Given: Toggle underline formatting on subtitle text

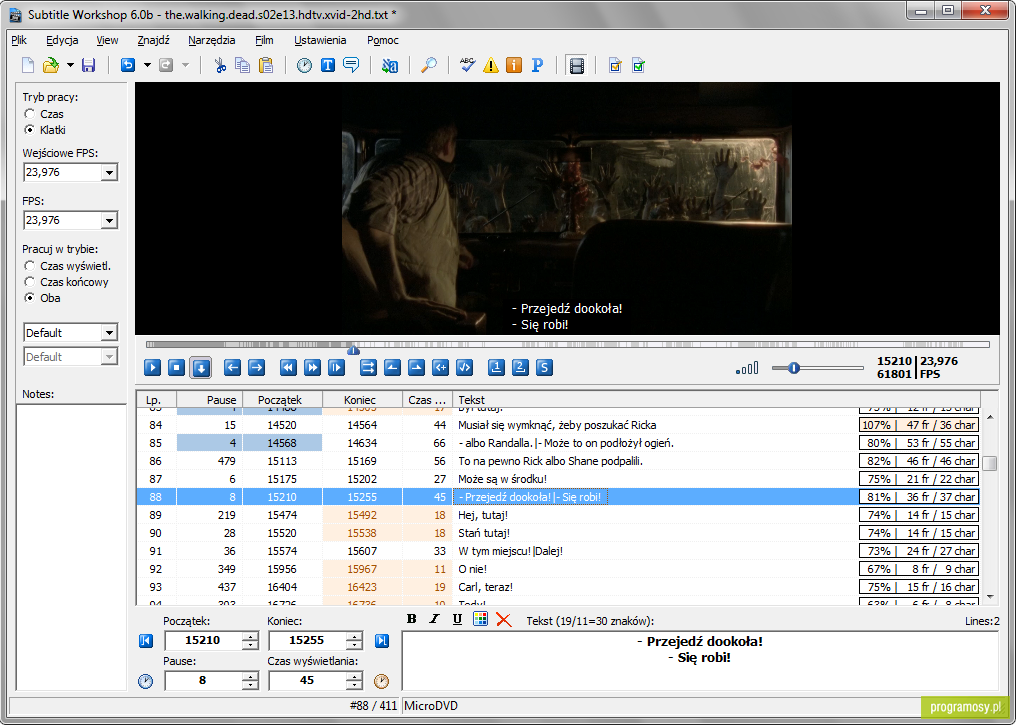Looking at the screenshot, I should [x=457, y=619].
